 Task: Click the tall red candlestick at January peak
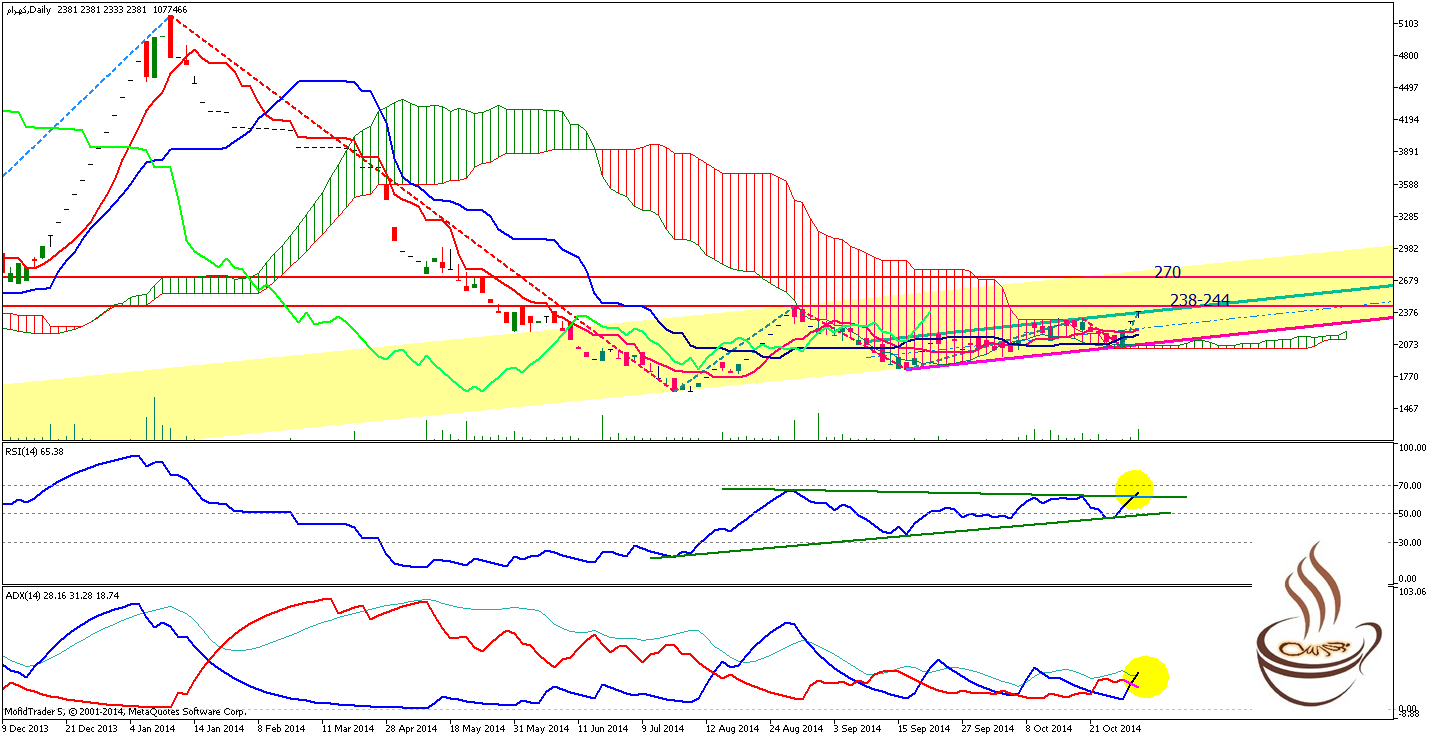tap(171, 38)
